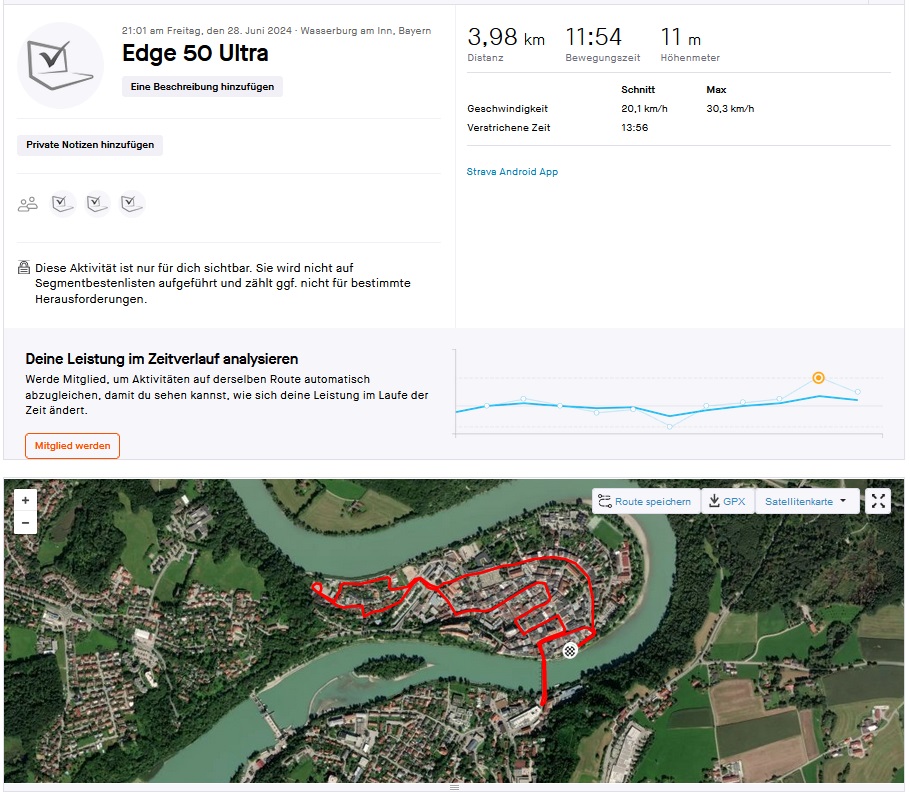Click Private Notizen hinzufügen
The image size is (910, 792).
(90, 145)
